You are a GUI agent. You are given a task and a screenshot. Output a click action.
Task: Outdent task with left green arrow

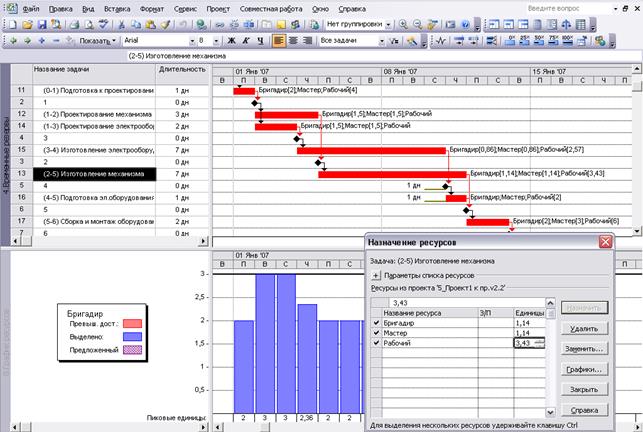coord(13,41)
